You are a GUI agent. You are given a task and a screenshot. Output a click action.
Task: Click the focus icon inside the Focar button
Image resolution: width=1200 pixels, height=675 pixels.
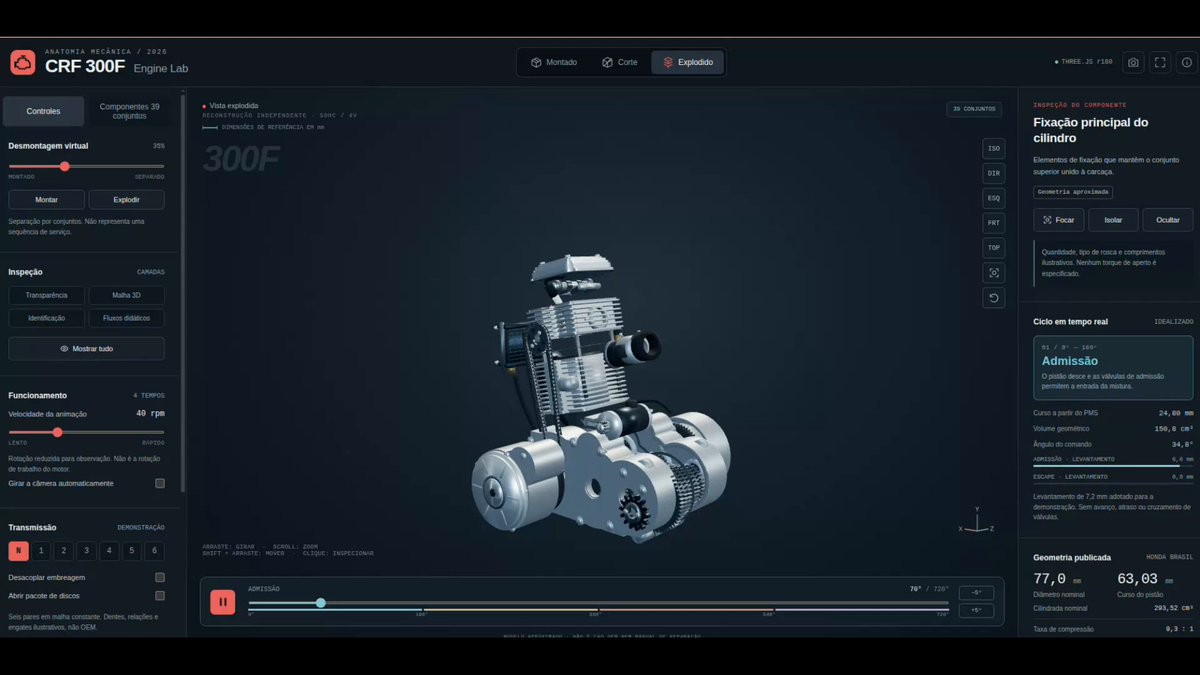(1047, 220)
